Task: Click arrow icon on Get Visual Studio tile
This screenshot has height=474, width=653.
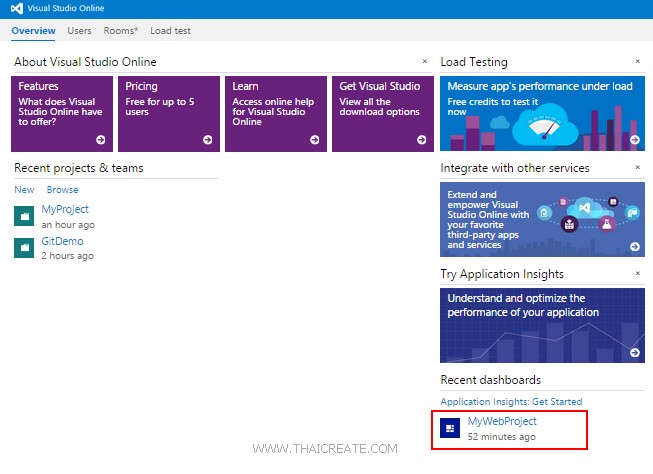Action: (421, 140)
